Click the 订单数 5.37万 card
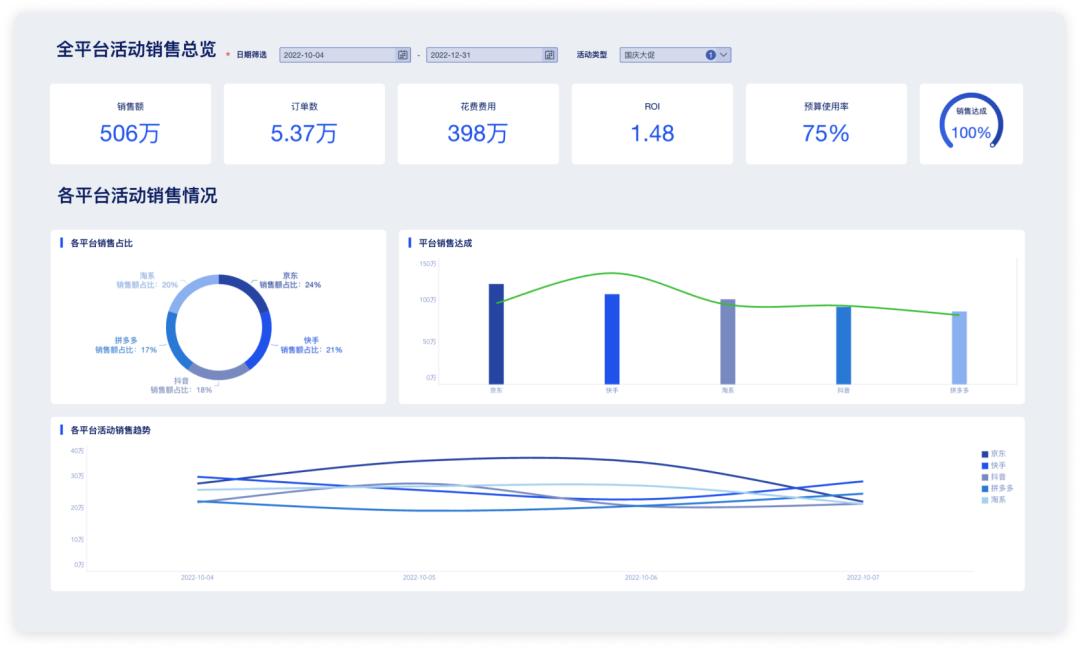The image size is (1080, 649). tap(304, 124)
